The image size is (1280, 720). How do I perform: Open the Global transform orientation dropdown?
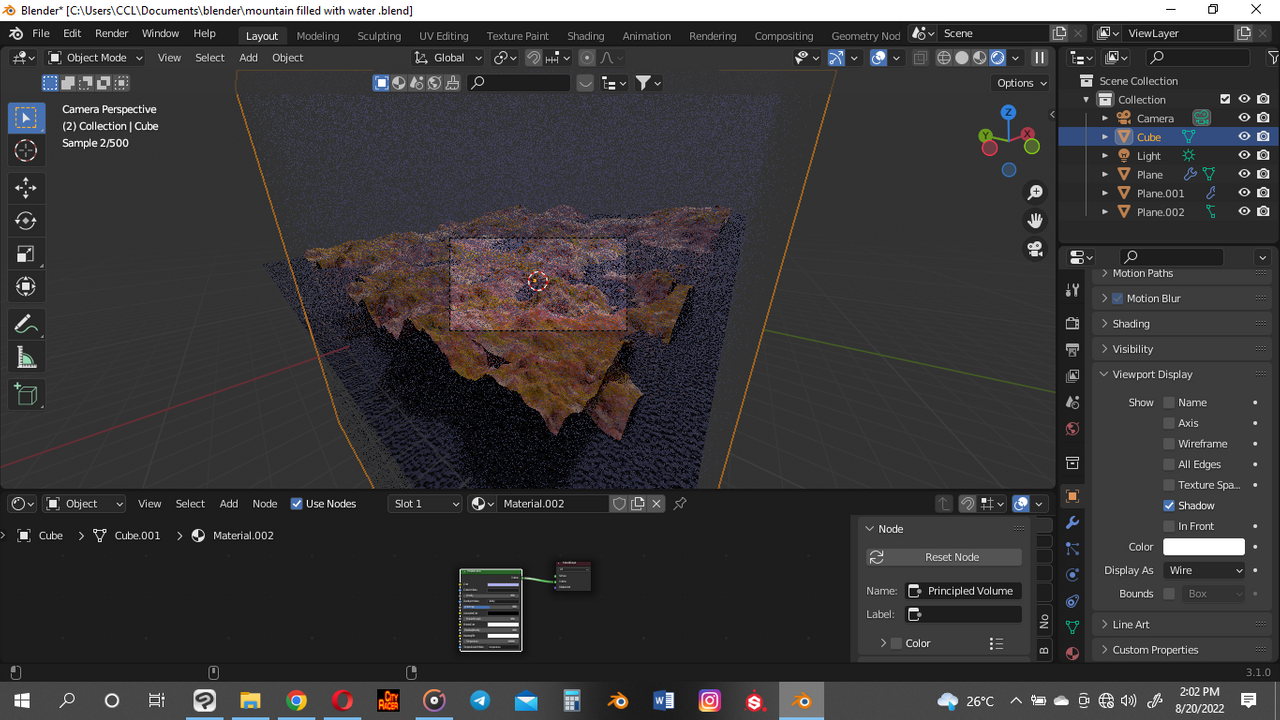(x=448, y=58)
